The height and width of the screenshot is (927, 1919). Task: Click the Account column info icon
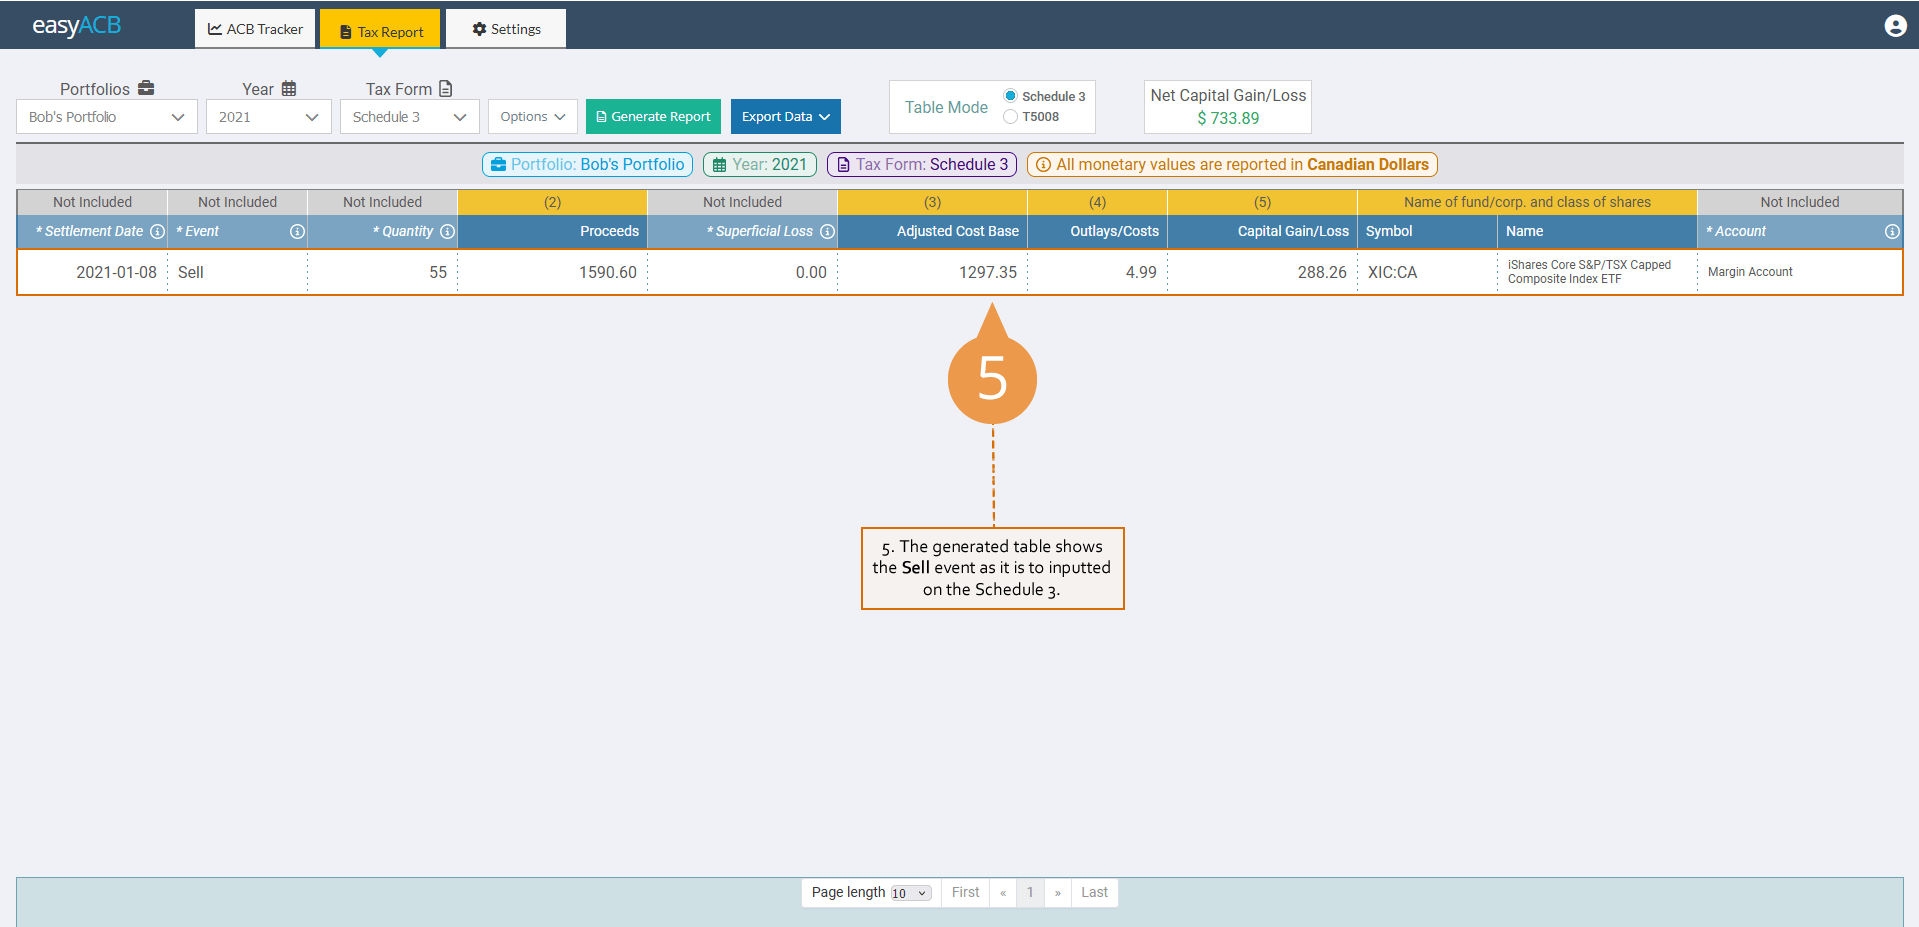pyautogui.click(x=1892, y=231)
